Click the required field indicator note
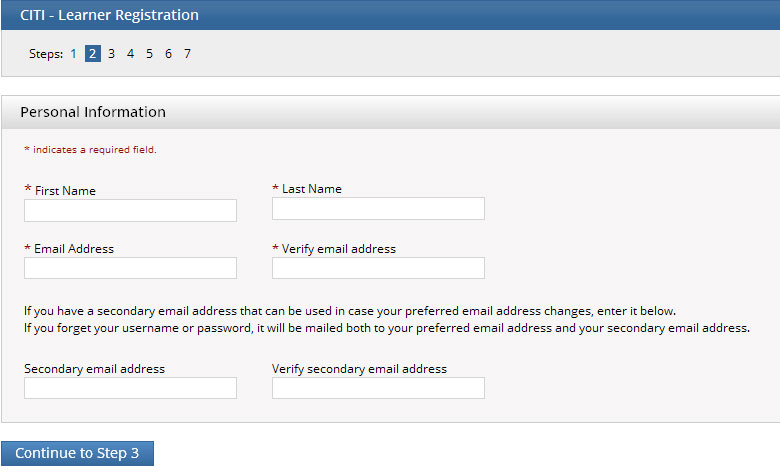This screenshot has width=780, height=475. 91,150
